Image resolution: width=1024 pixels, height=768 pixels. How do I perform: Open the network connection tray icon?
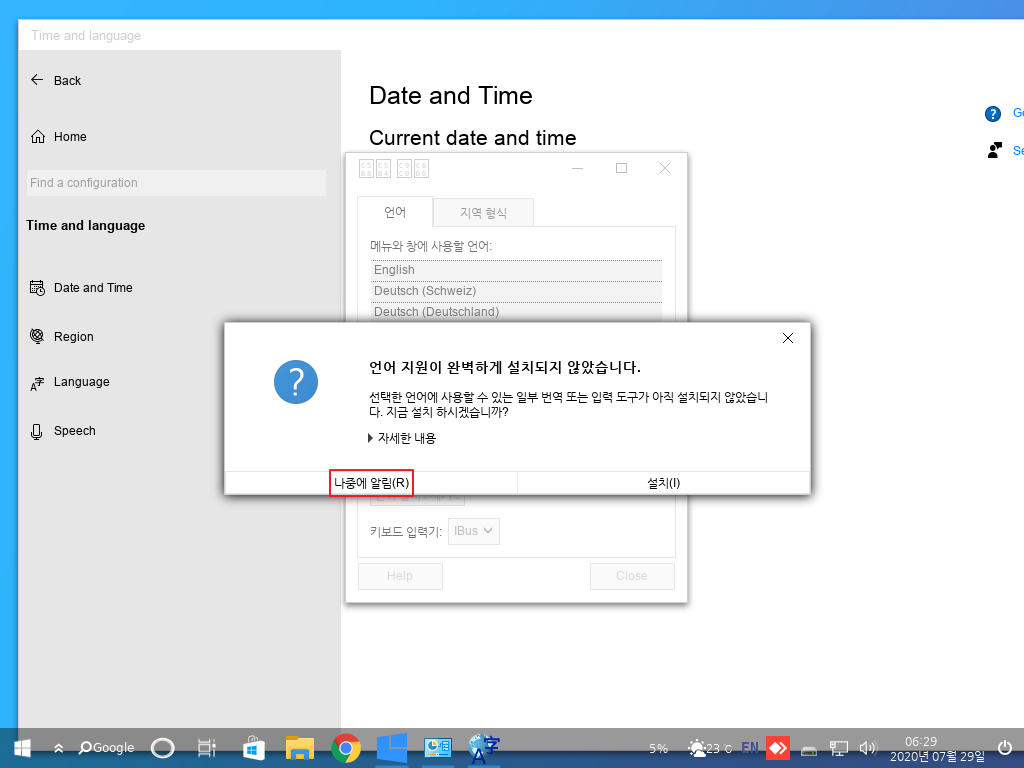839,748
